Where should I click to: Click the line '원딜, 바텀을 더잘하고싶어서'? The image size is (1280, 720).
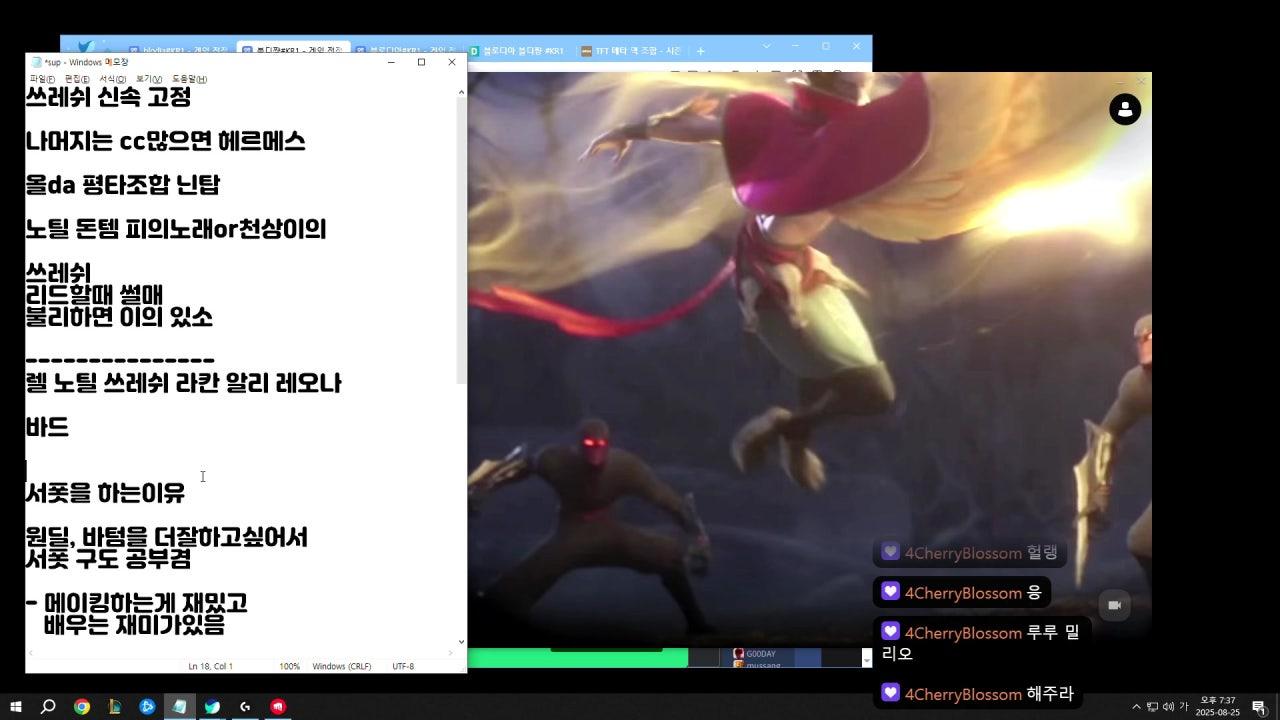[x=166, y=537]
